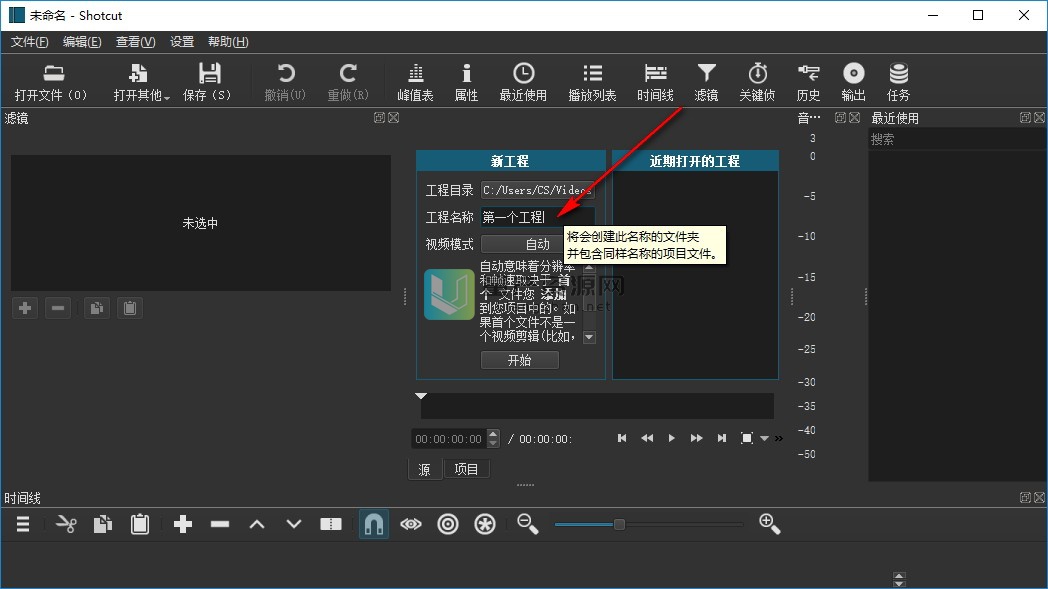
Task: Switch to the Source (源) tab
Action: coord(424,469)
